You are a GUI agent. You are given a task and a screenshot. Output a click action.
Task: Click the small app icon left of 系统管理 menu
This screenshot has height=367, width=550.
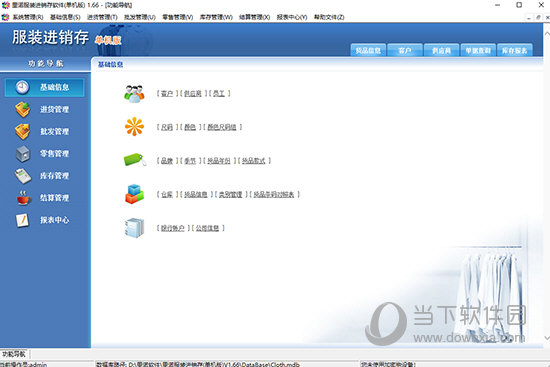click(x=5, y=17)
